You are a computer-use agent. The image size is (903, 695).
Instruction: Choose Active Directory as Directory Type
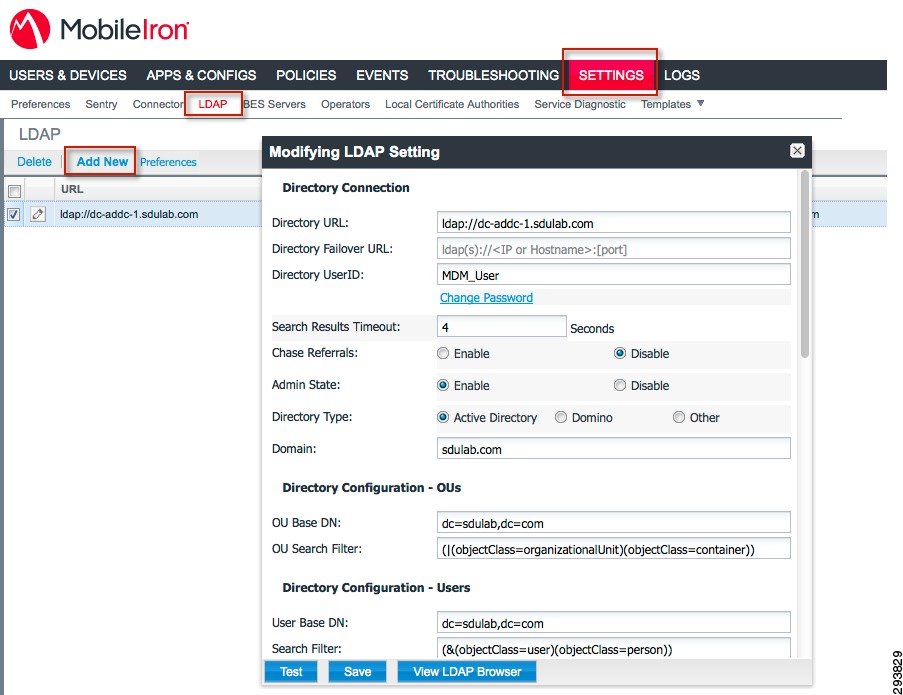(443, 417)
